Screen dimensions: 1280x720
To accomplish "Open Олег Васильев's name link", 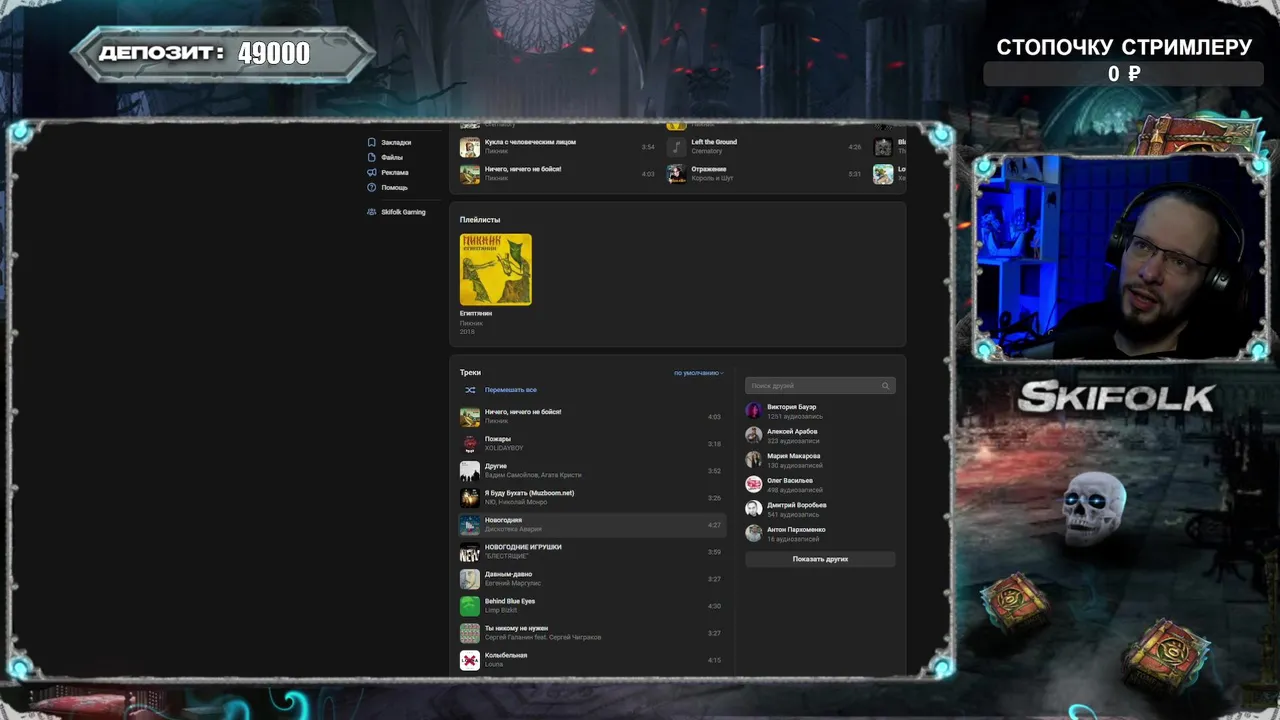I will (792, 480).
